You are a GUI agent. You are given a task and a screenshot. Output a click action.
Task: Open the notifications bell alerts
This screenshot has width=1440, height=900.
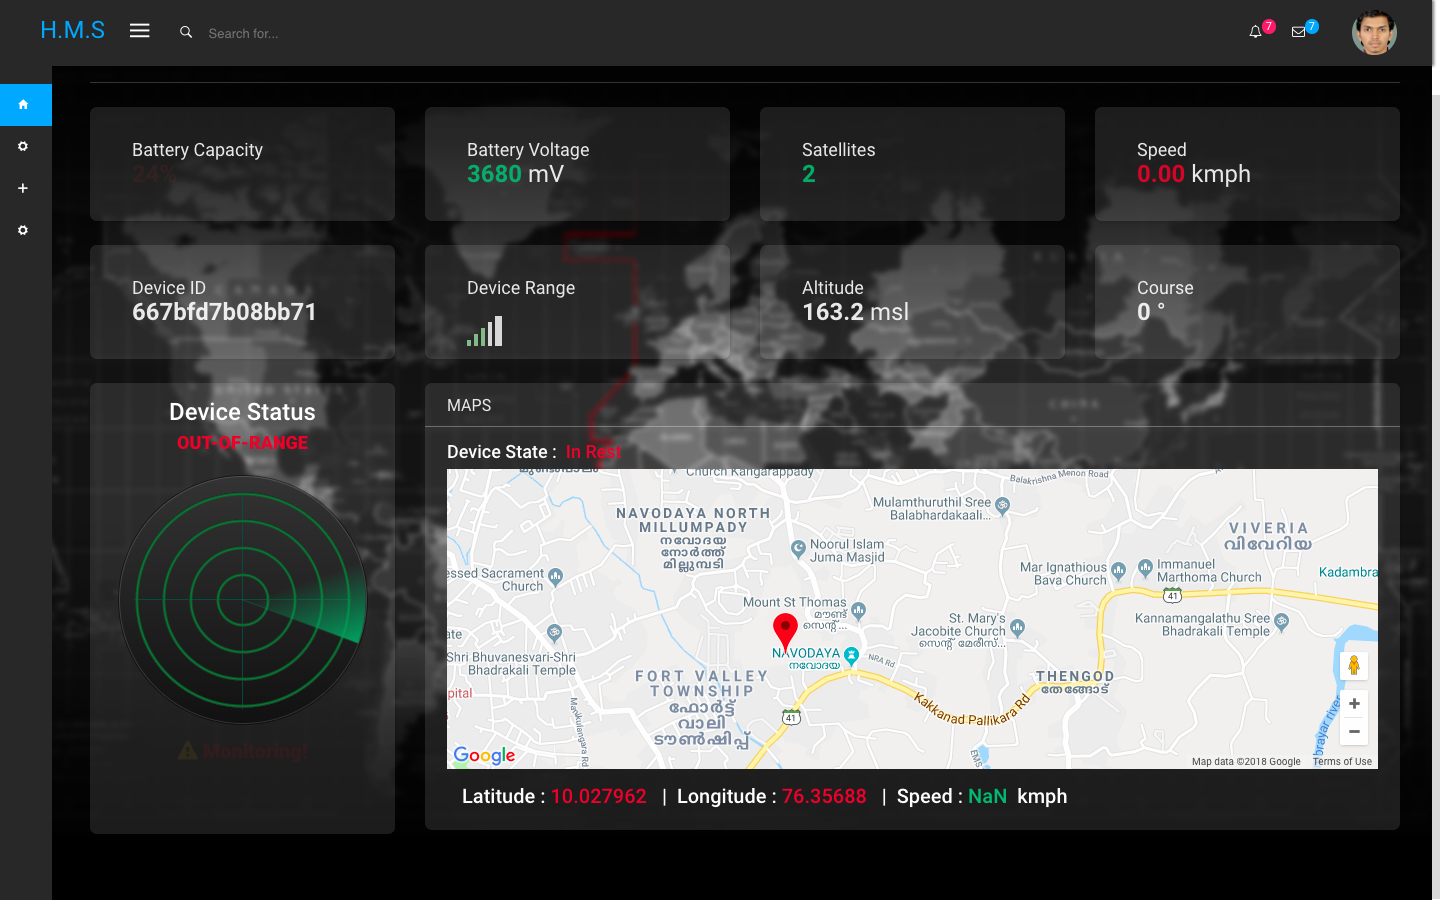coord(1255,32)
